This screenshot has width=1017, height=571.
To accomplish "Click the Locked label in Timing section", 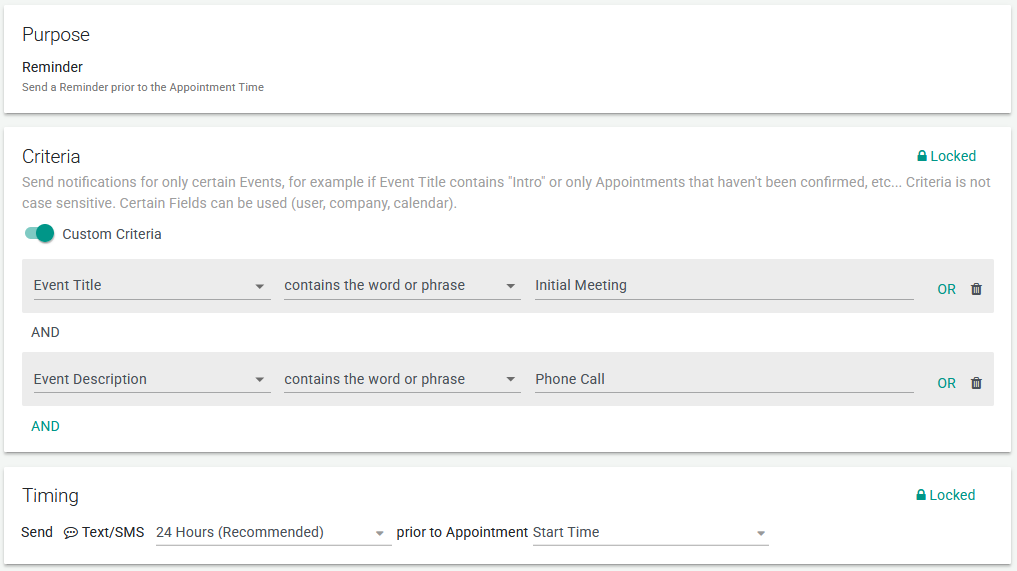I will [953, 496].
